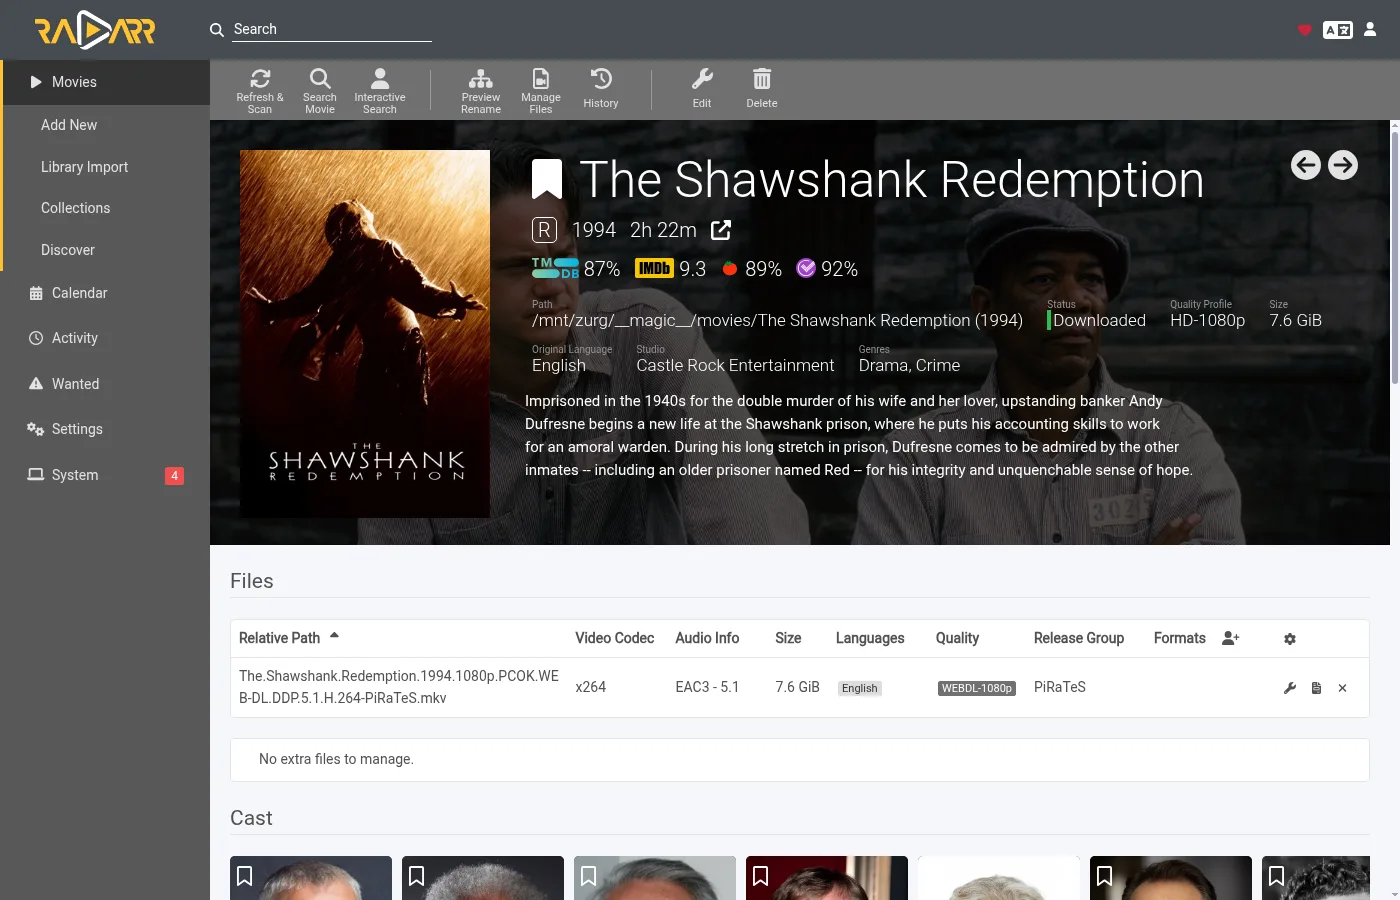Click the English language label in file row
The width and height of the screenshot is (1400, 900).
tap(859, 688)
